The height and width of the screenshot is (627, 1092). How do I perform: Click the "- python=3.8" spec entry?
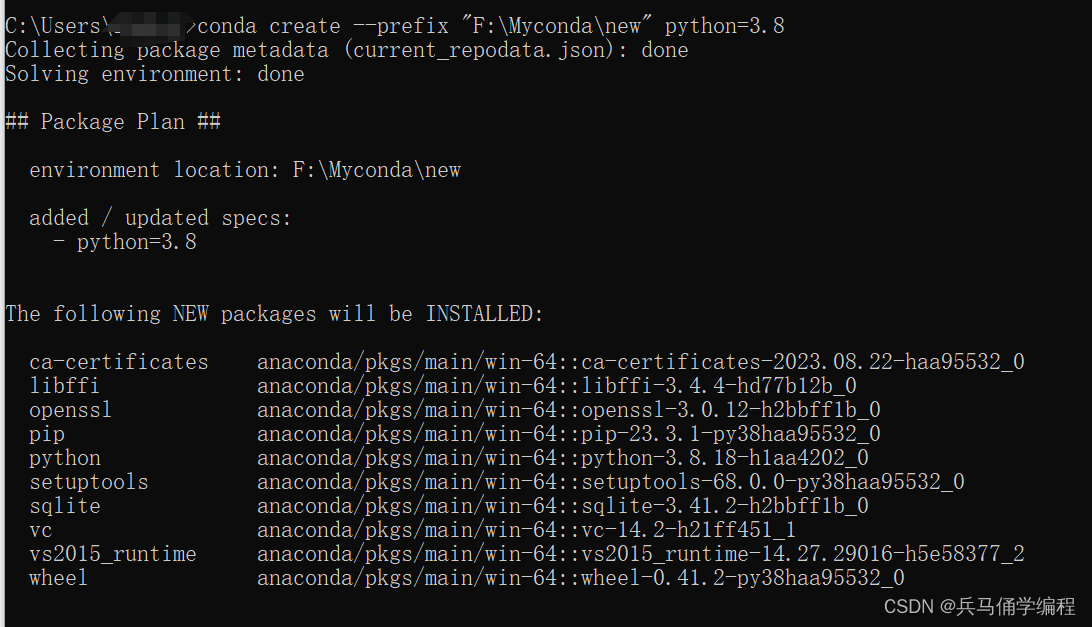[125, 242]
